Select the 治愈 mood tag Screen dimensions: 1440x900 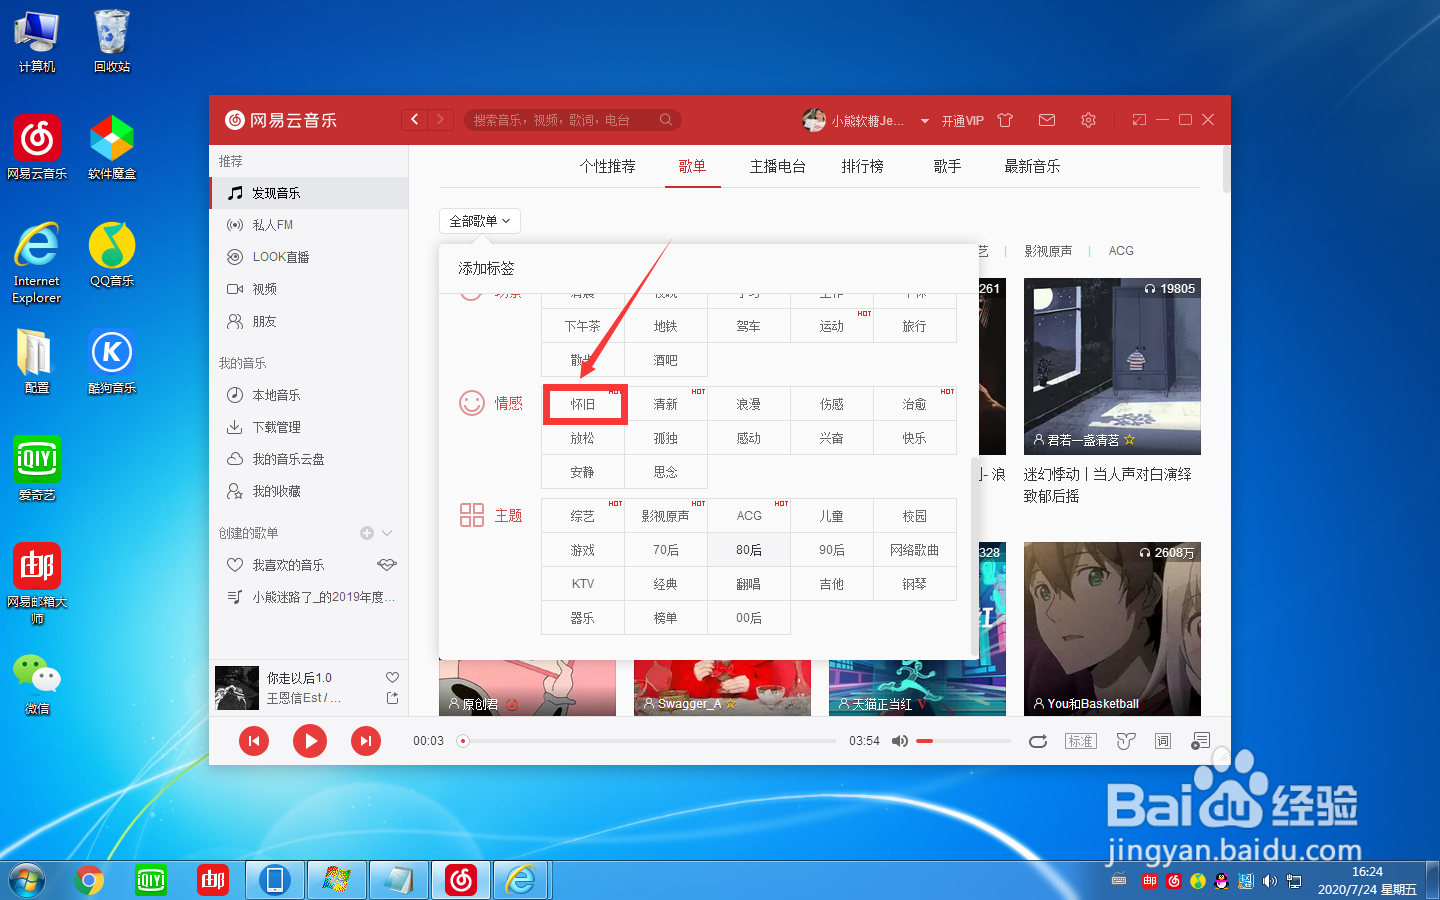click(915, 404)
